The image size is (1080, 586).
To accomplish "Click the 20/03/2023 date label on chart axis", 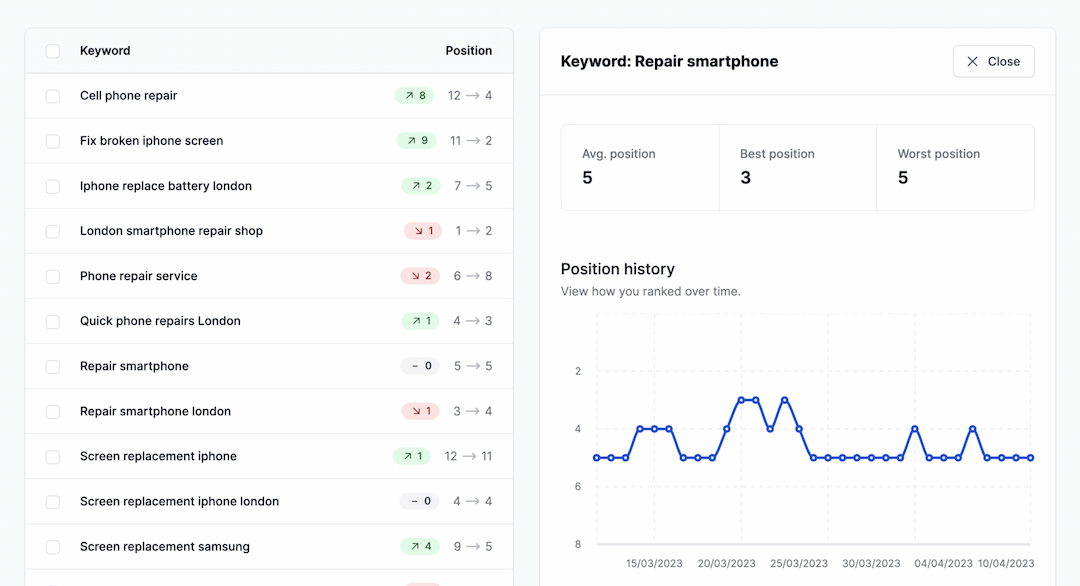I will (726, 564).
